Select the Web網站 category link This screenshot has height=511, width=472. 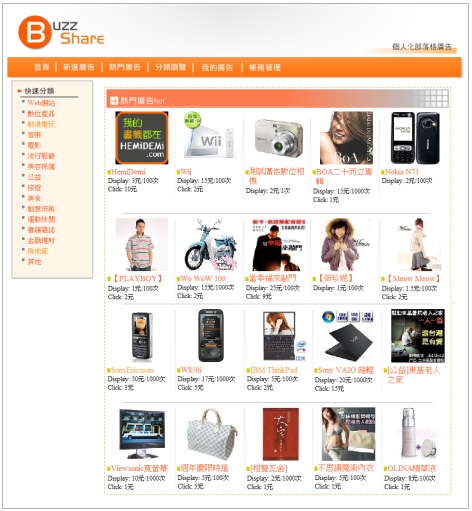click(41, 103)
